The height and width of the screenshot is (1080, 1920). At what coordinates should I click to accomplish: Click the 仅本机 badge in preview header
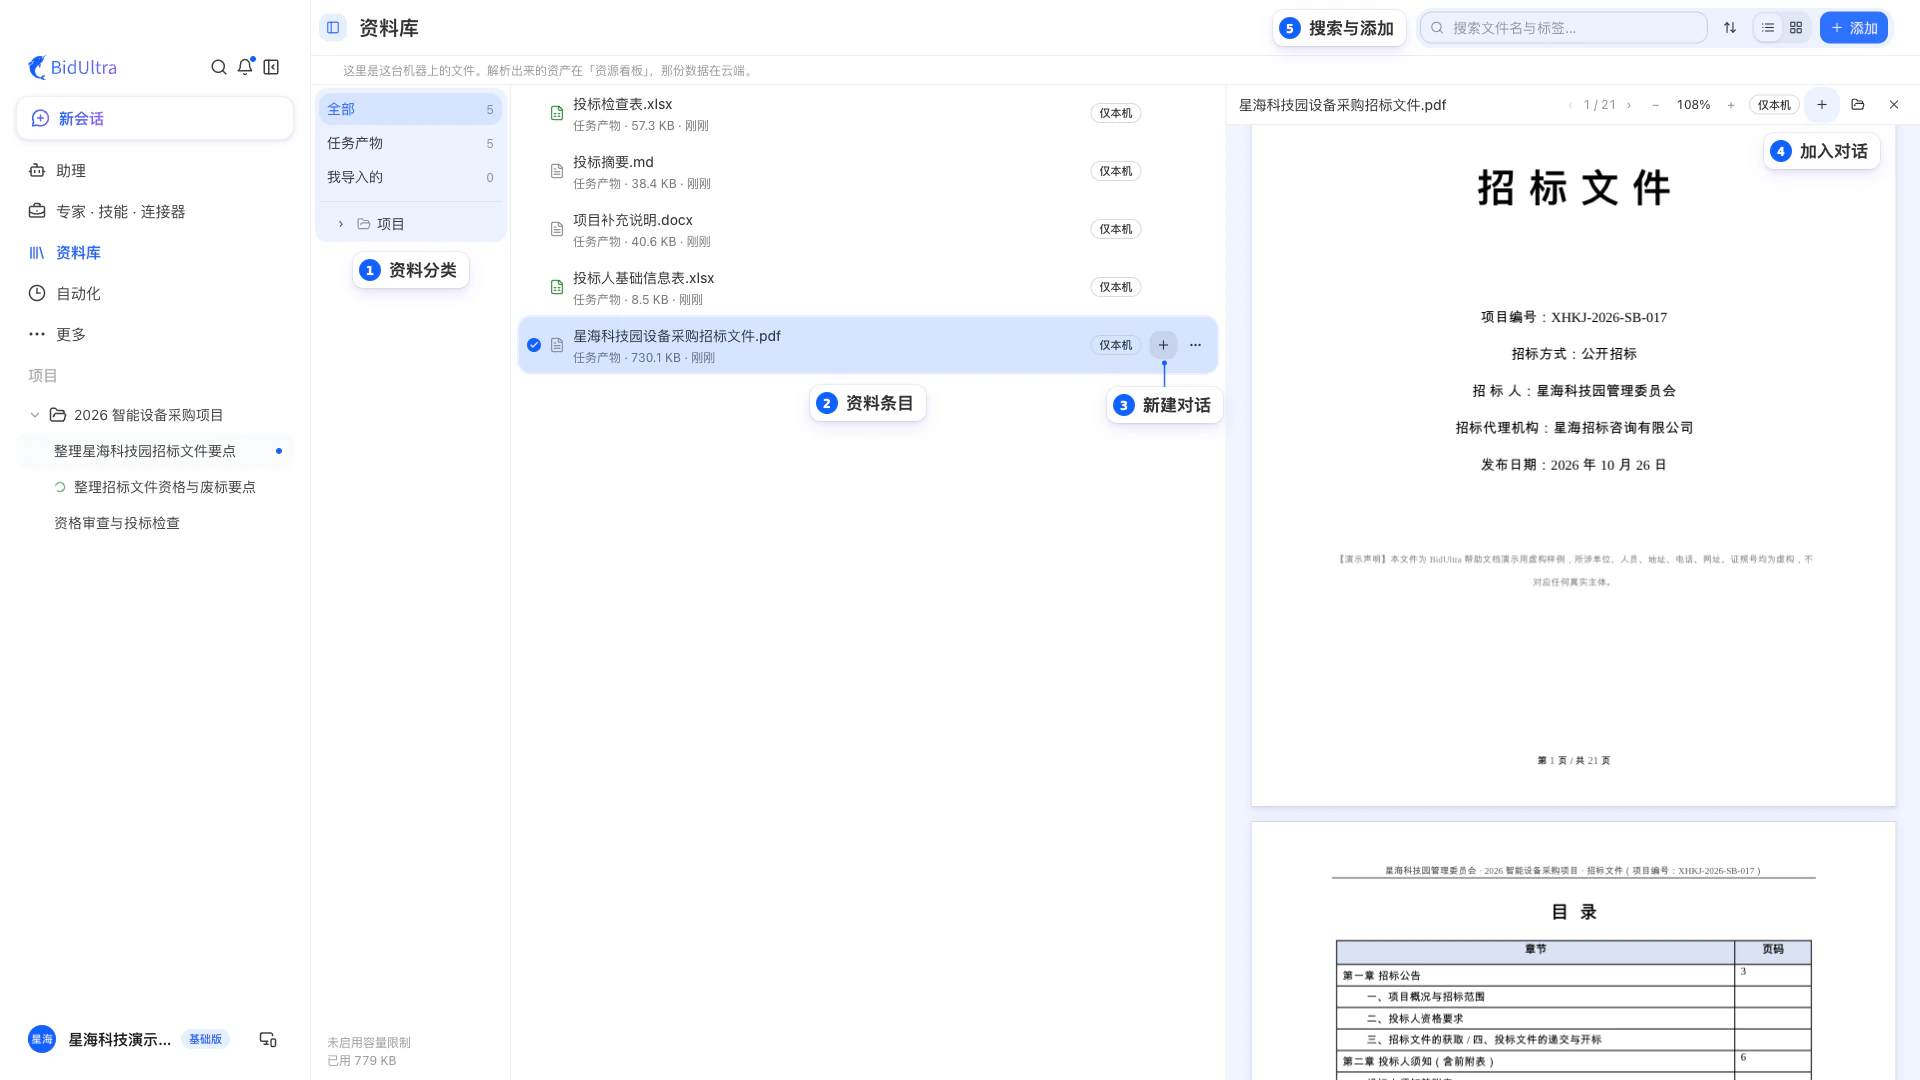pyautogui.click(x=1775, y=105)
